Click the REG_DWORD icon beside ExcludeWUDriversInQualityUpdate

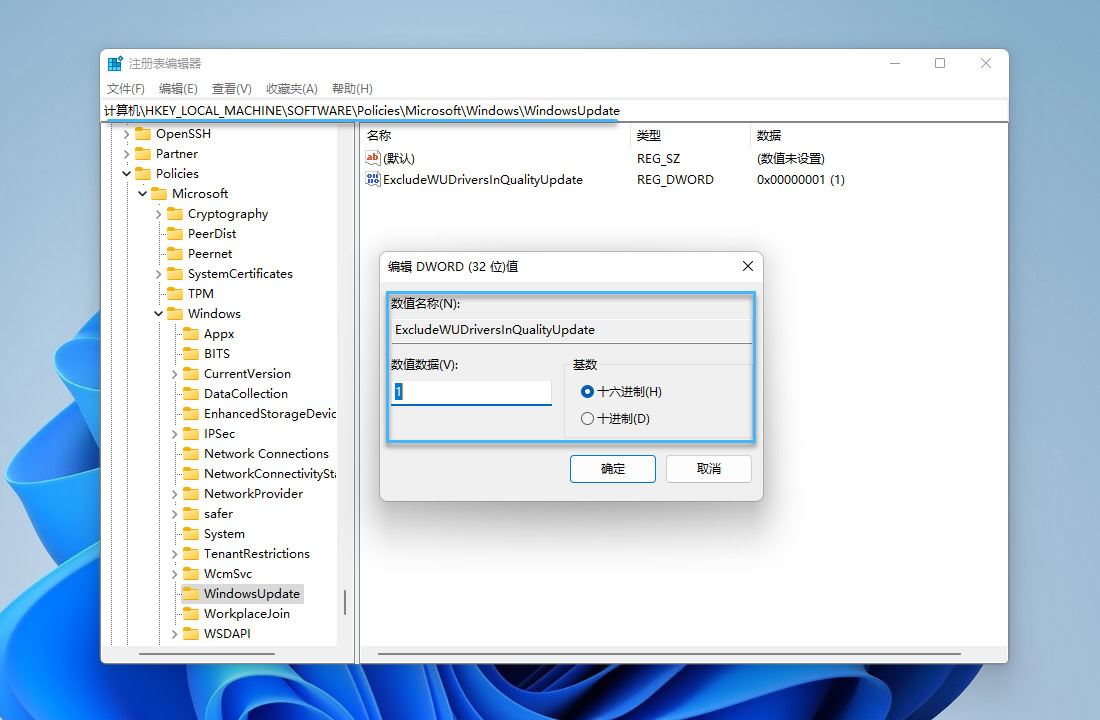coord(371,180)
